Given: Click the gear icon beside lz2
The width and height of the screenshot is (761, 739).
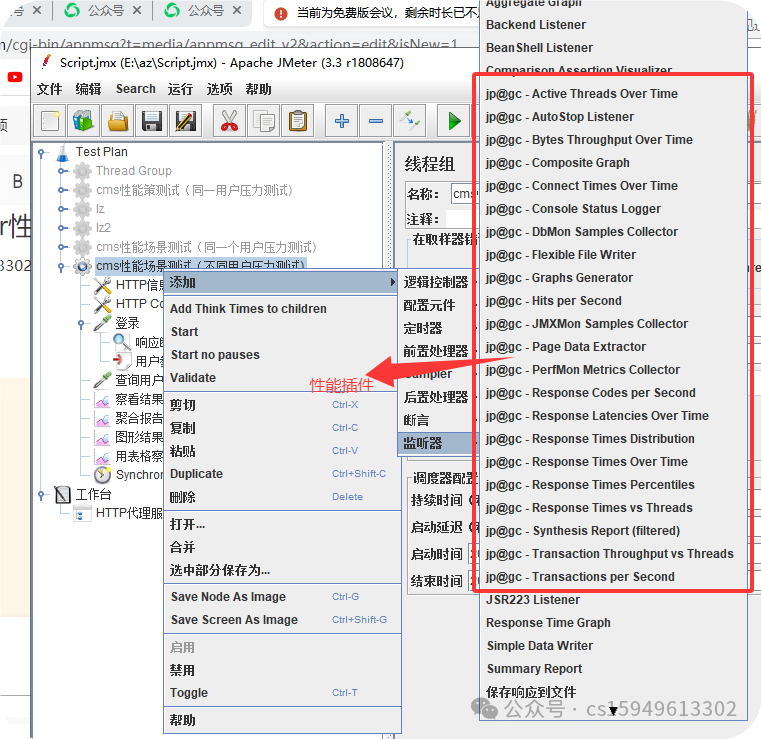Looking at the screenshot, I should (83, 228).
